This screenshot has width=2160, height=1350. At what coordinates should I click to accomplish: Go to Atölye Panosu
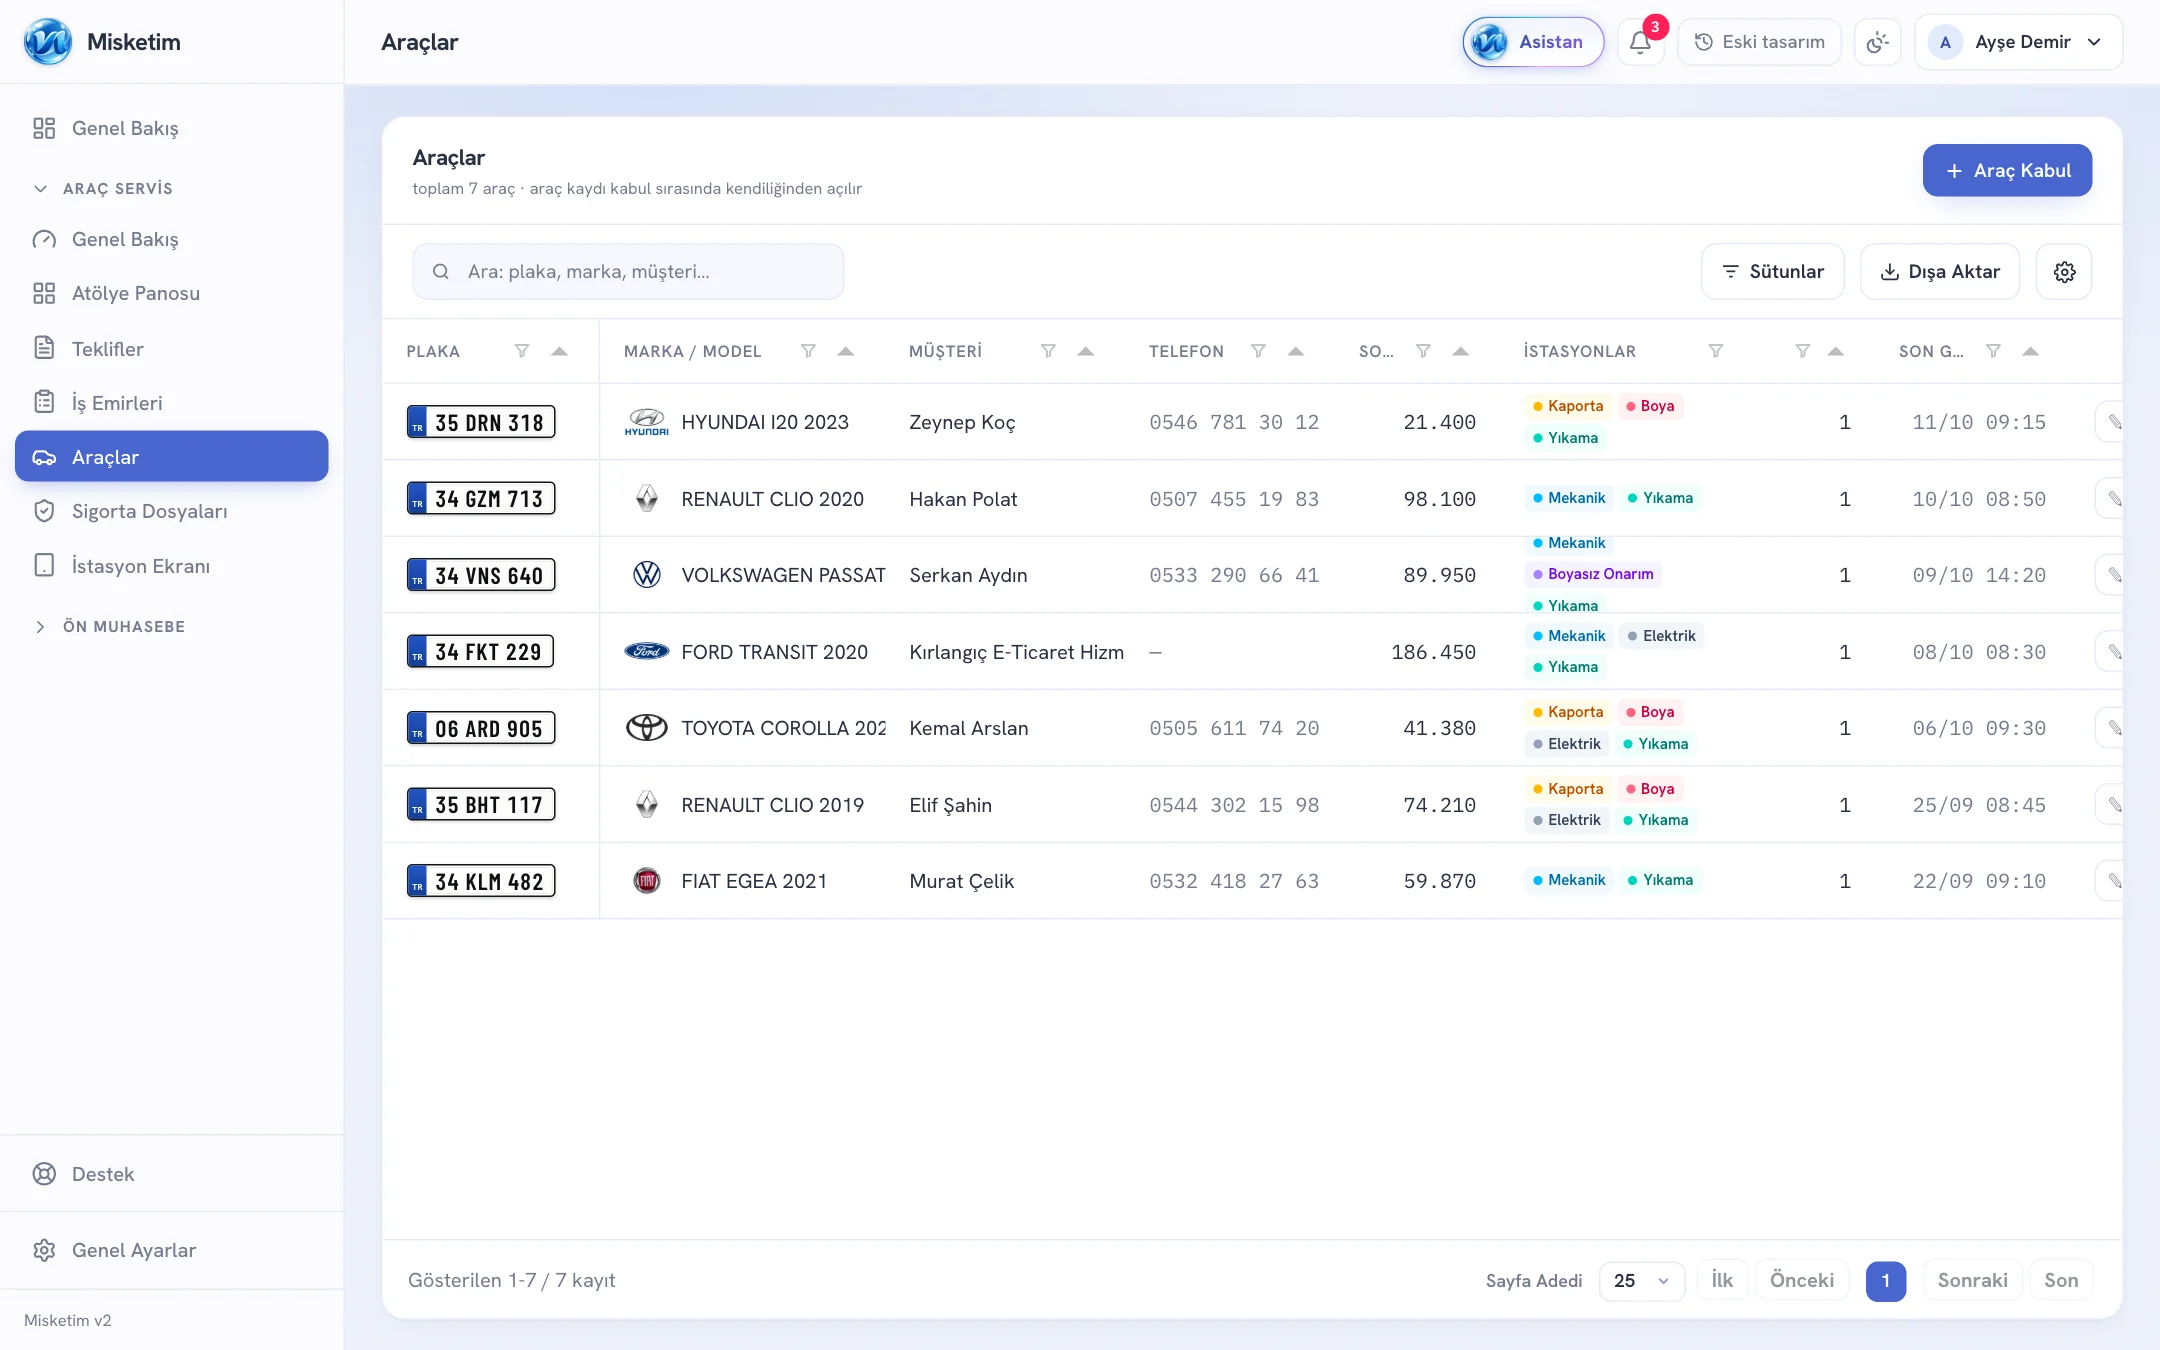point(172,293)
